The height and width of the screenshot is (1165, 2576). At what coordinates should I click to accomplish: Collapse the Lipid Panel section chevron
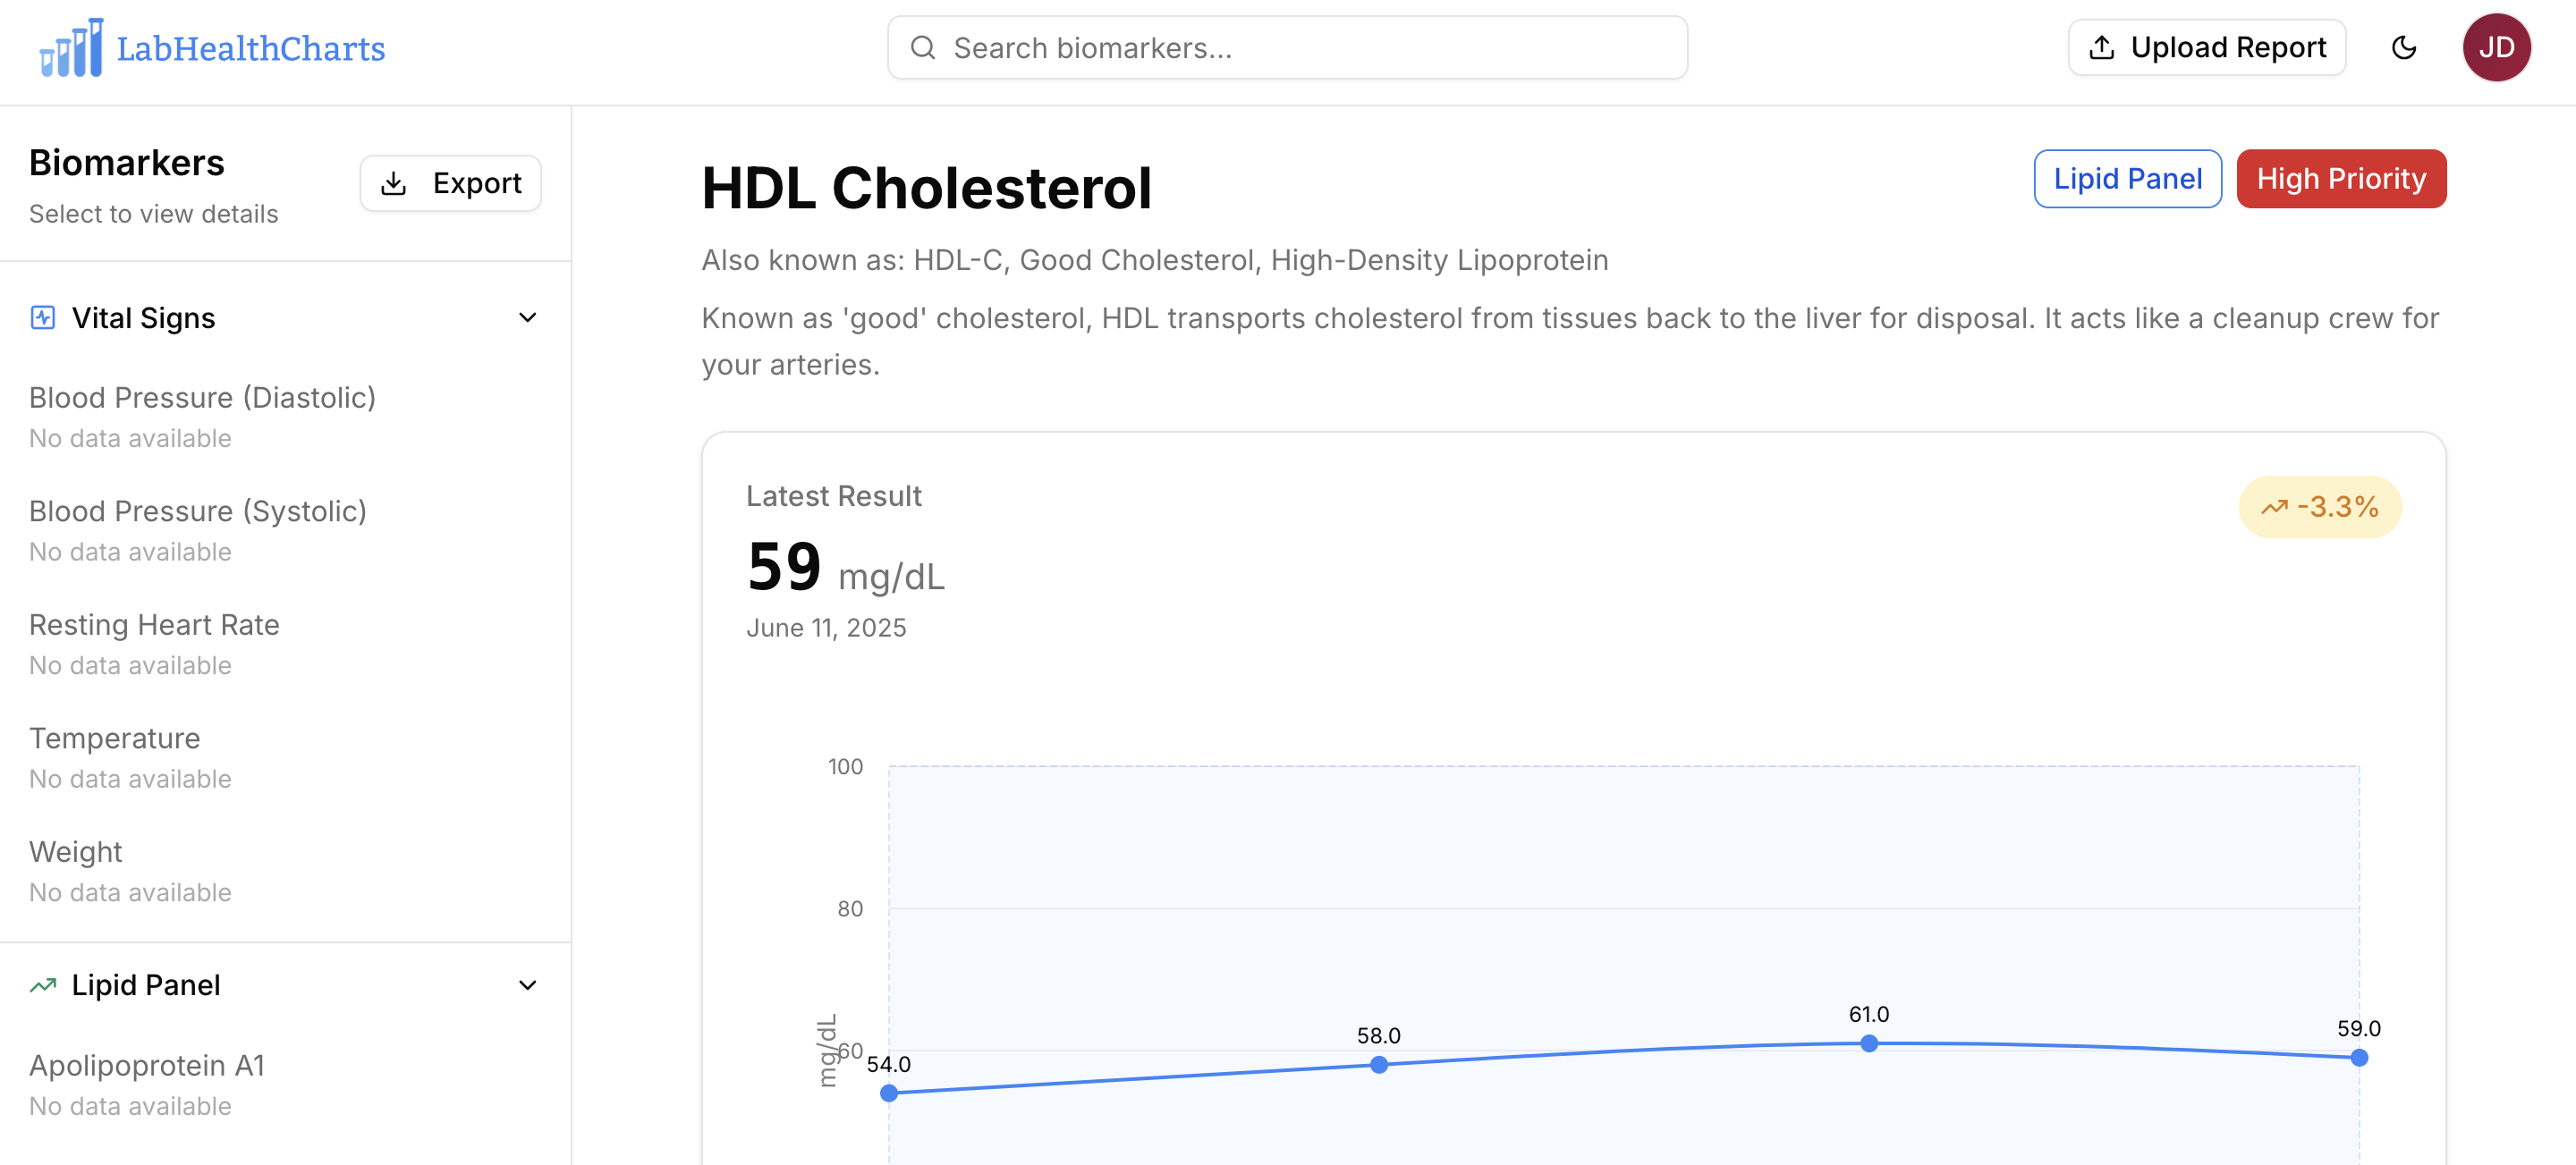pyautogui.click(x=528, y=984)
